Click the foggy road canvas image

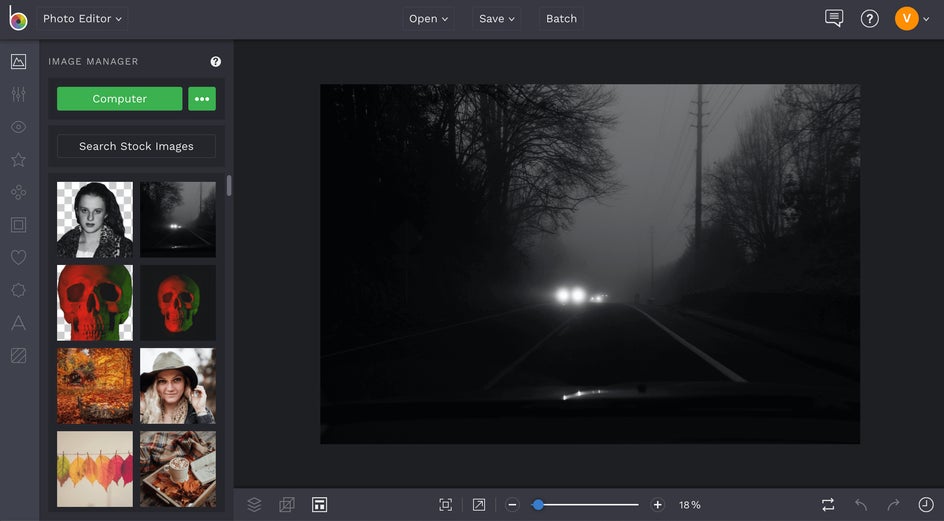click(x=590, y=264)
